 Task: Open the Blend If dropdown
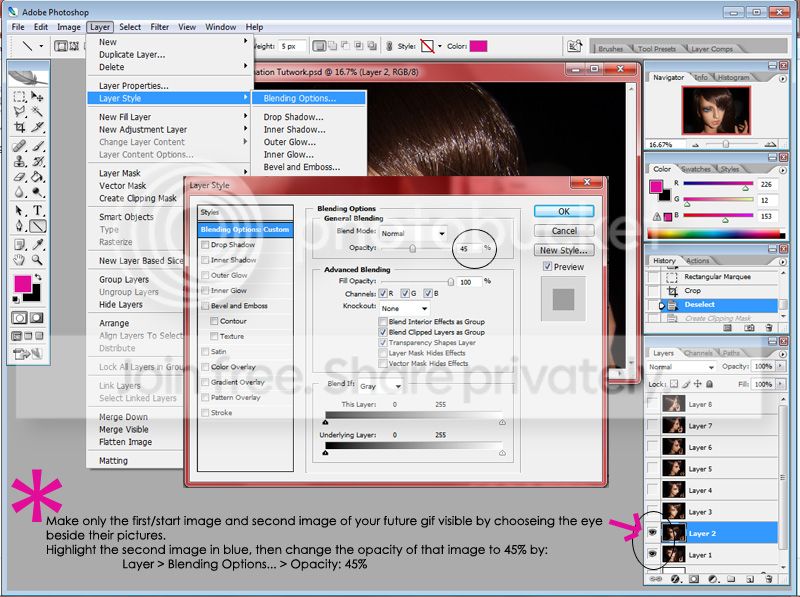click(380, 386)
